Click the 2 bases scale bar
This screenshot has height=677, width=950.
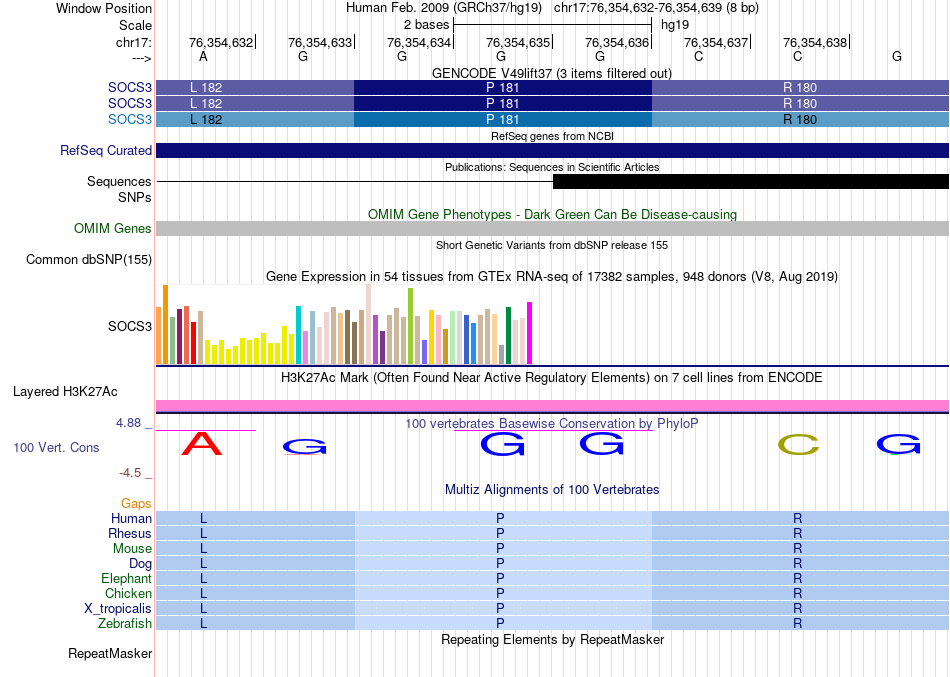tap(552, 25)
